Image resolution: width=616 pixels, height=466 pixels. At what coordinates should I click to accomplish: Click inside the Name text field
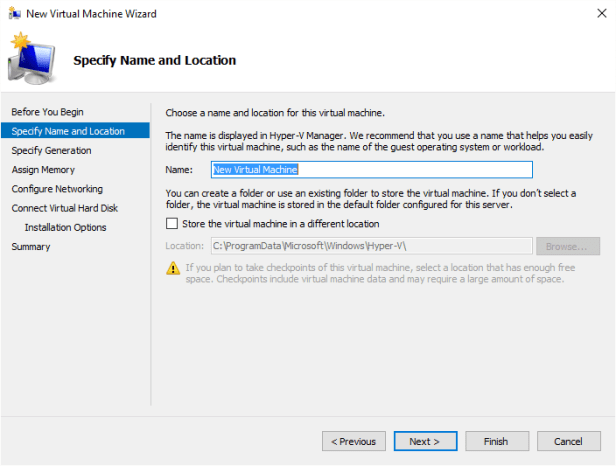(x=371, y=170)
